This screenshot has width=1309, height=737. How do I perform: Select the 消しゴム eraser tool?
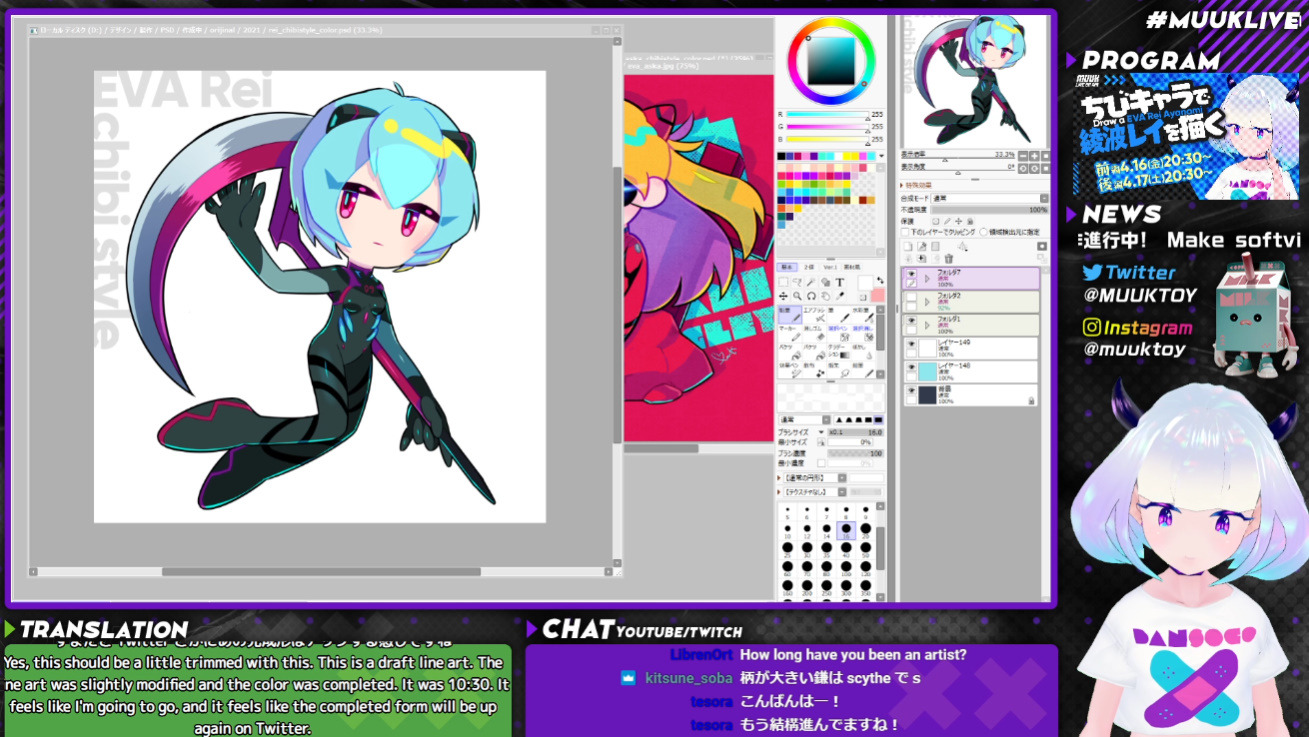(x=814, y=333)
